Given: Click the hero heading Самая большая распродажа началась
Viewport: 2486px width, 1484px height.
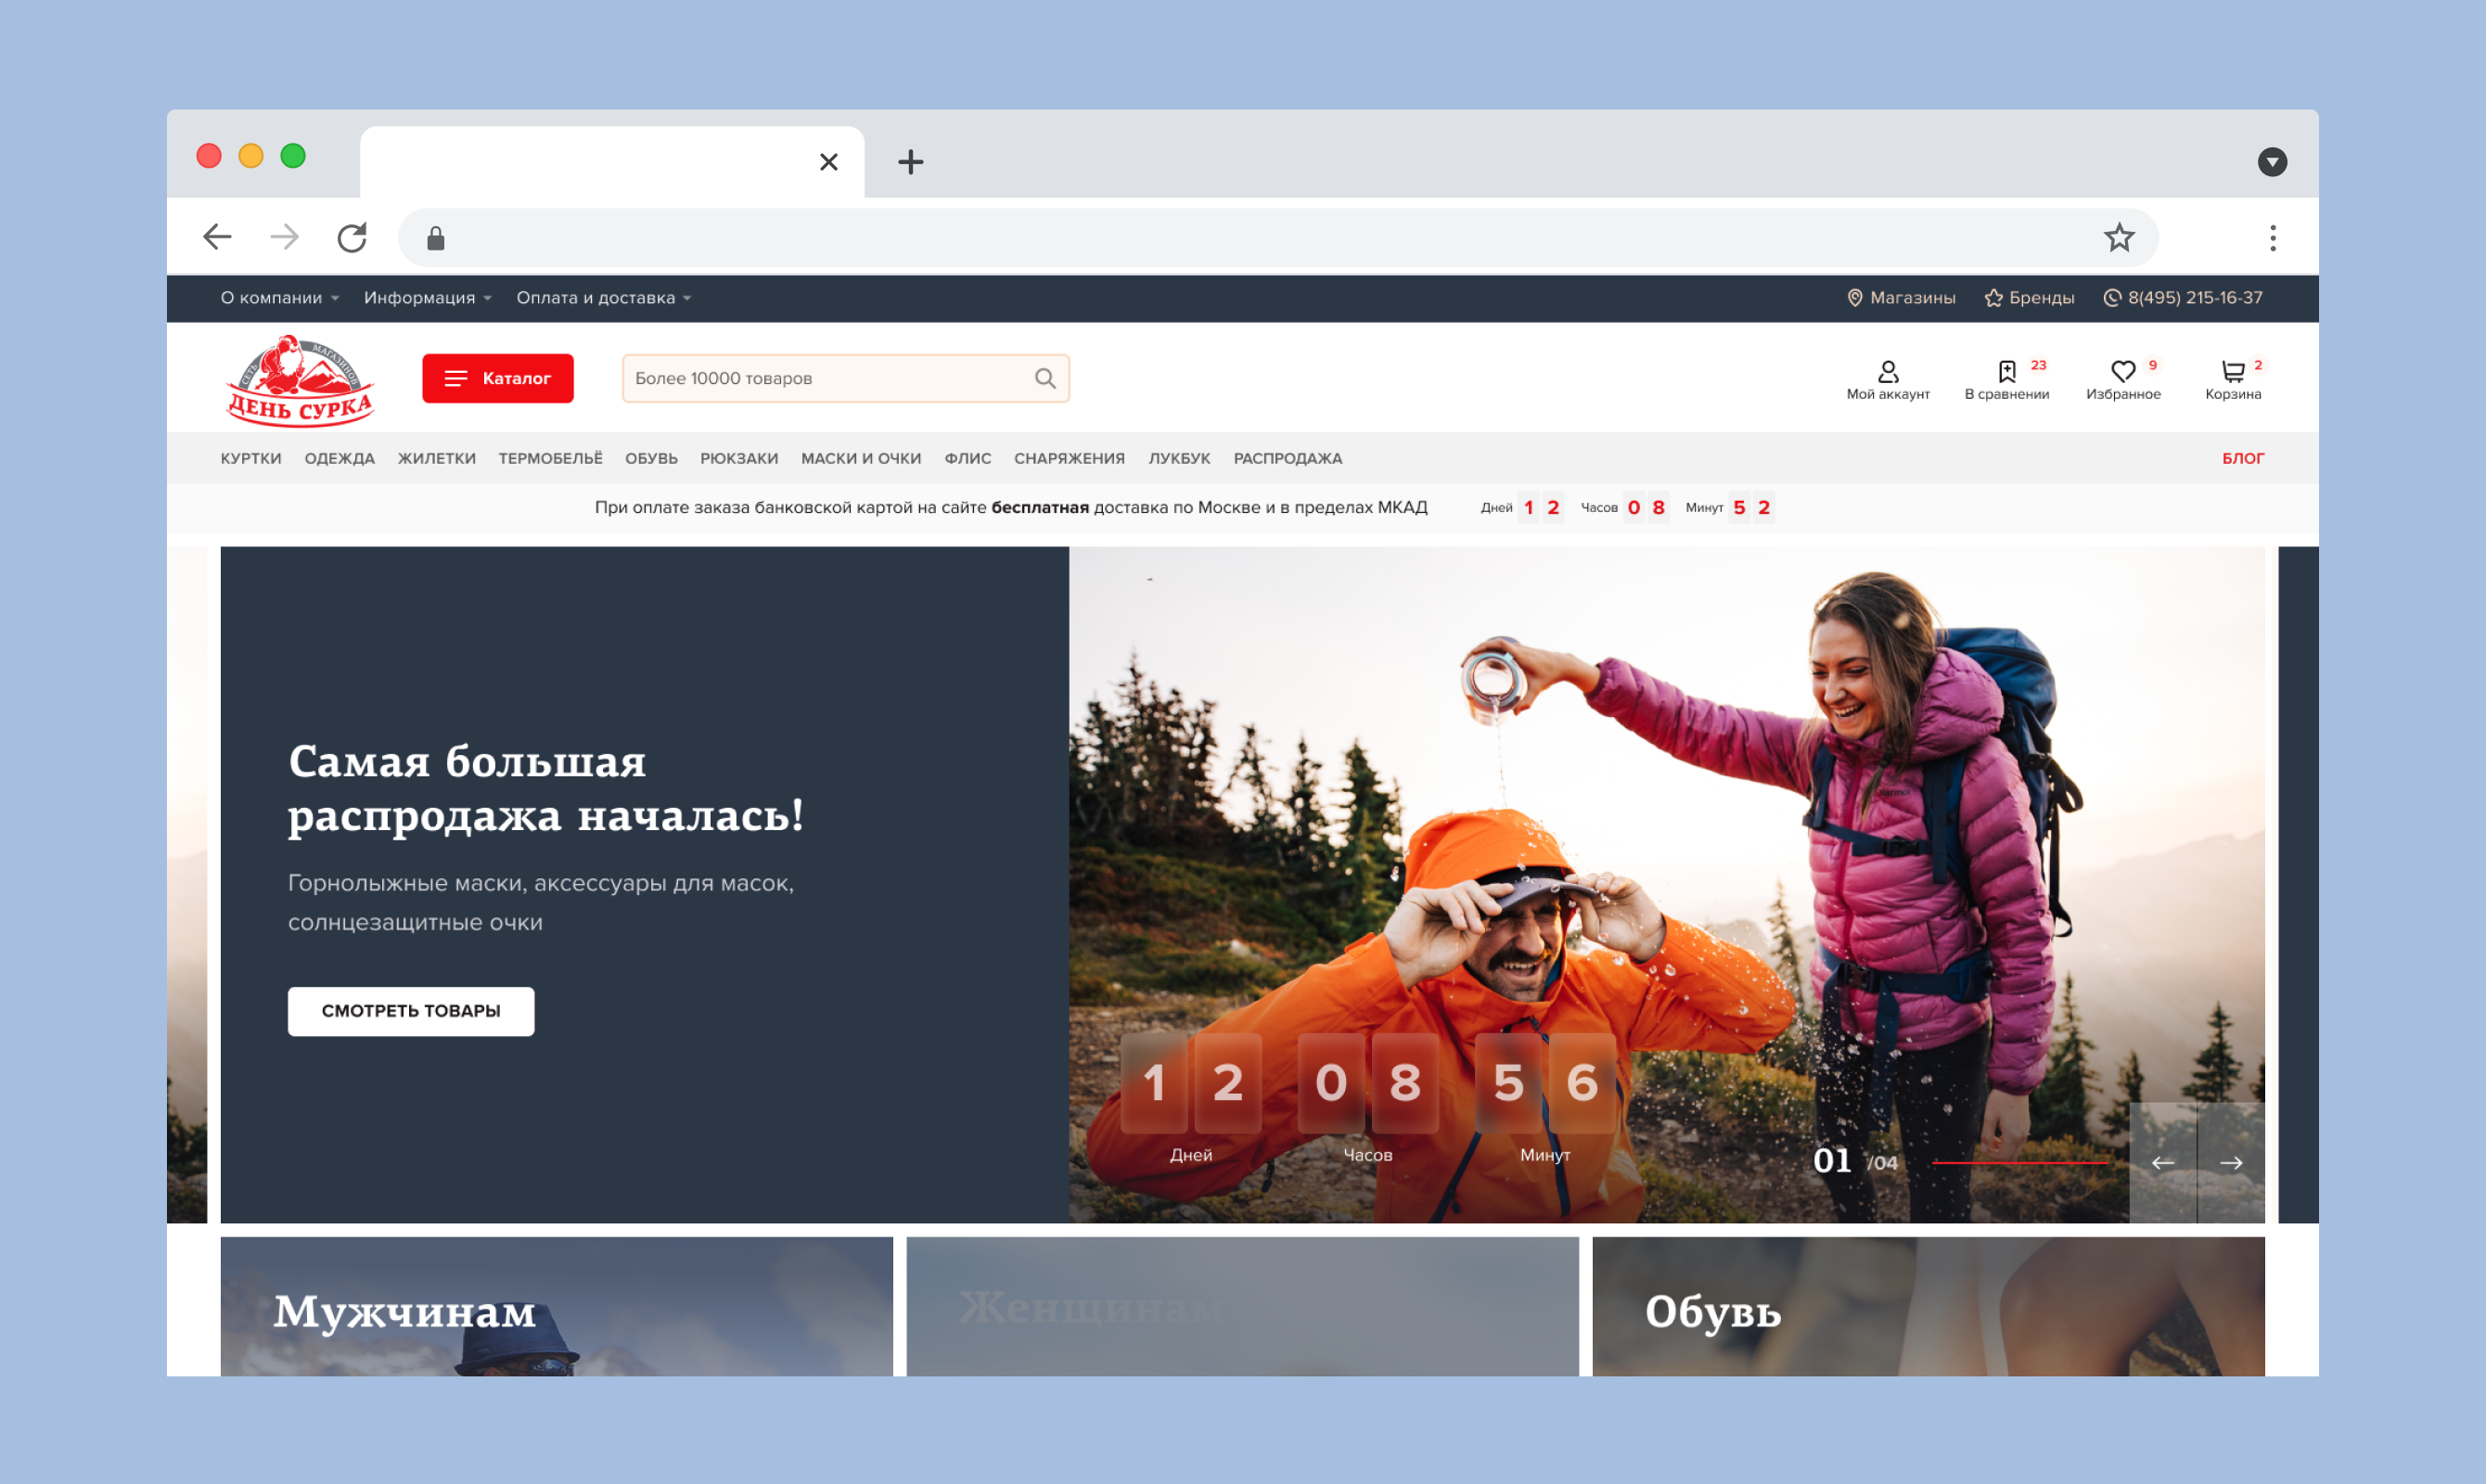Looking at the screenshot, I should [x=546, y=788].
